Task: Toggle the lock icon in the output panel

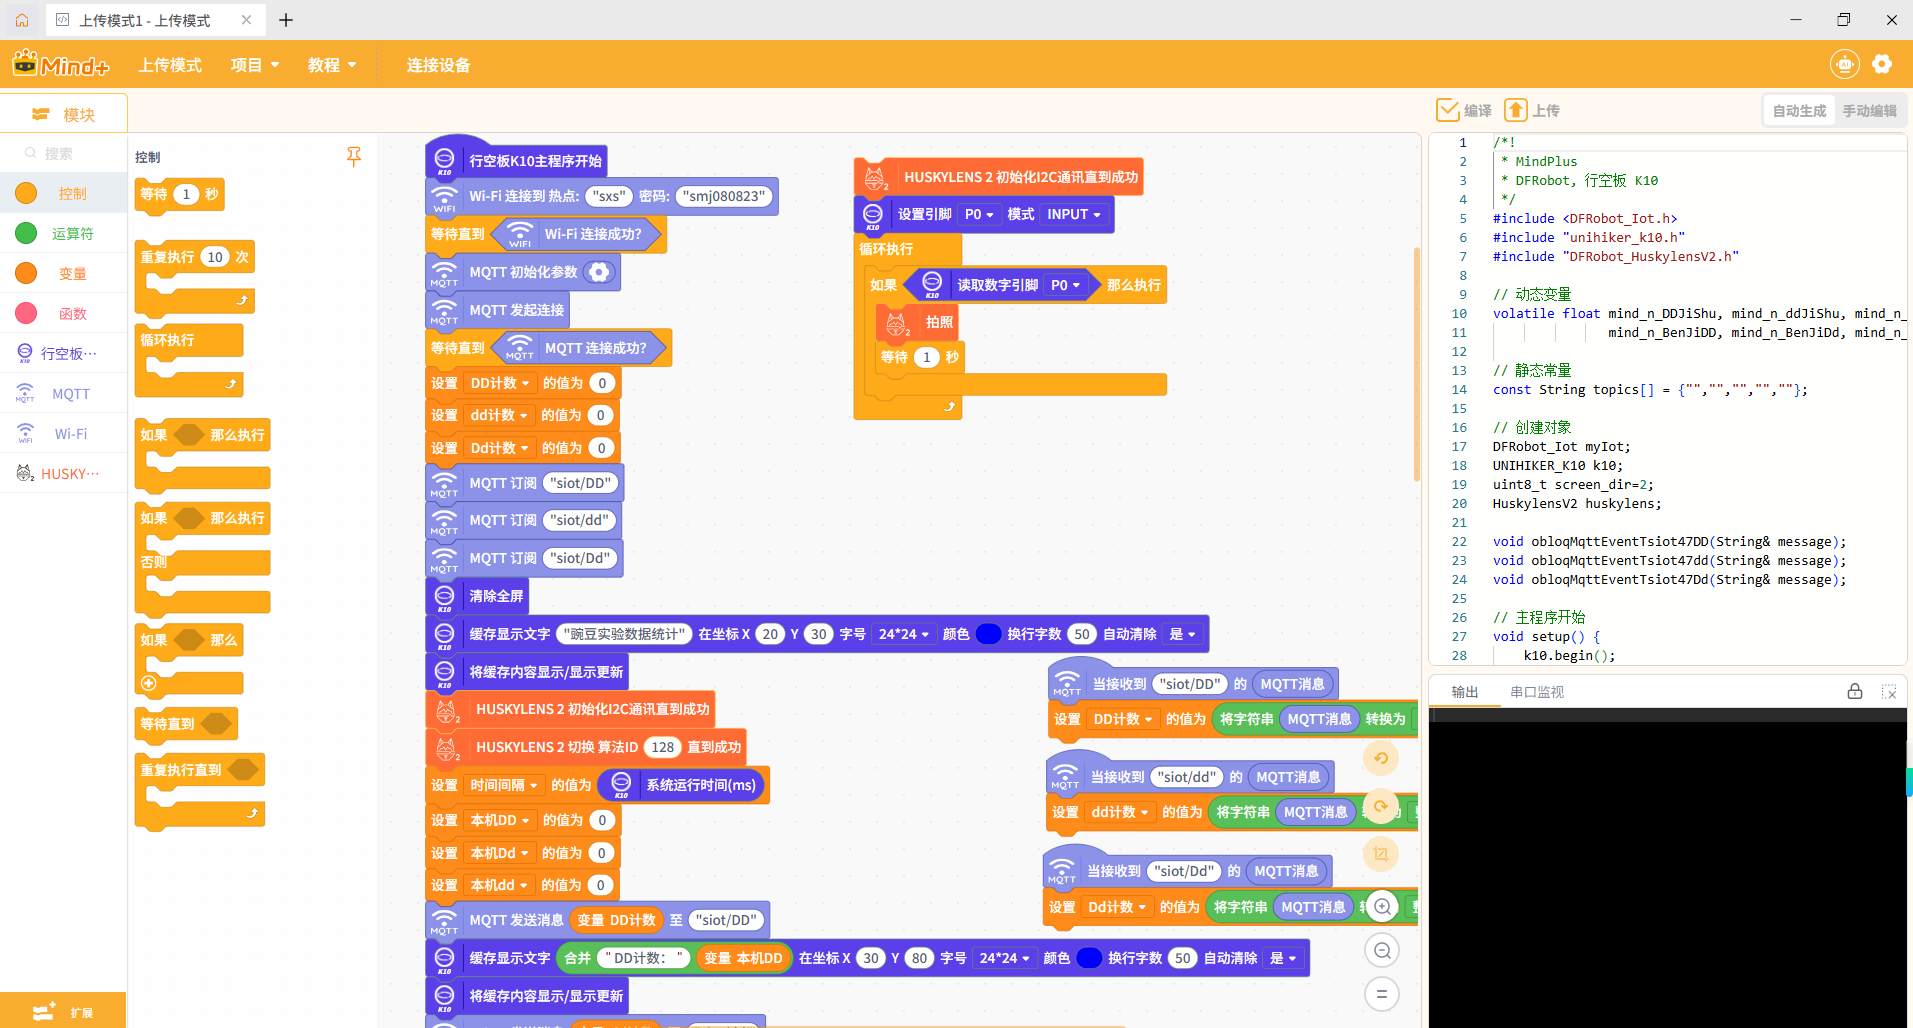Action: point(1854,691)
